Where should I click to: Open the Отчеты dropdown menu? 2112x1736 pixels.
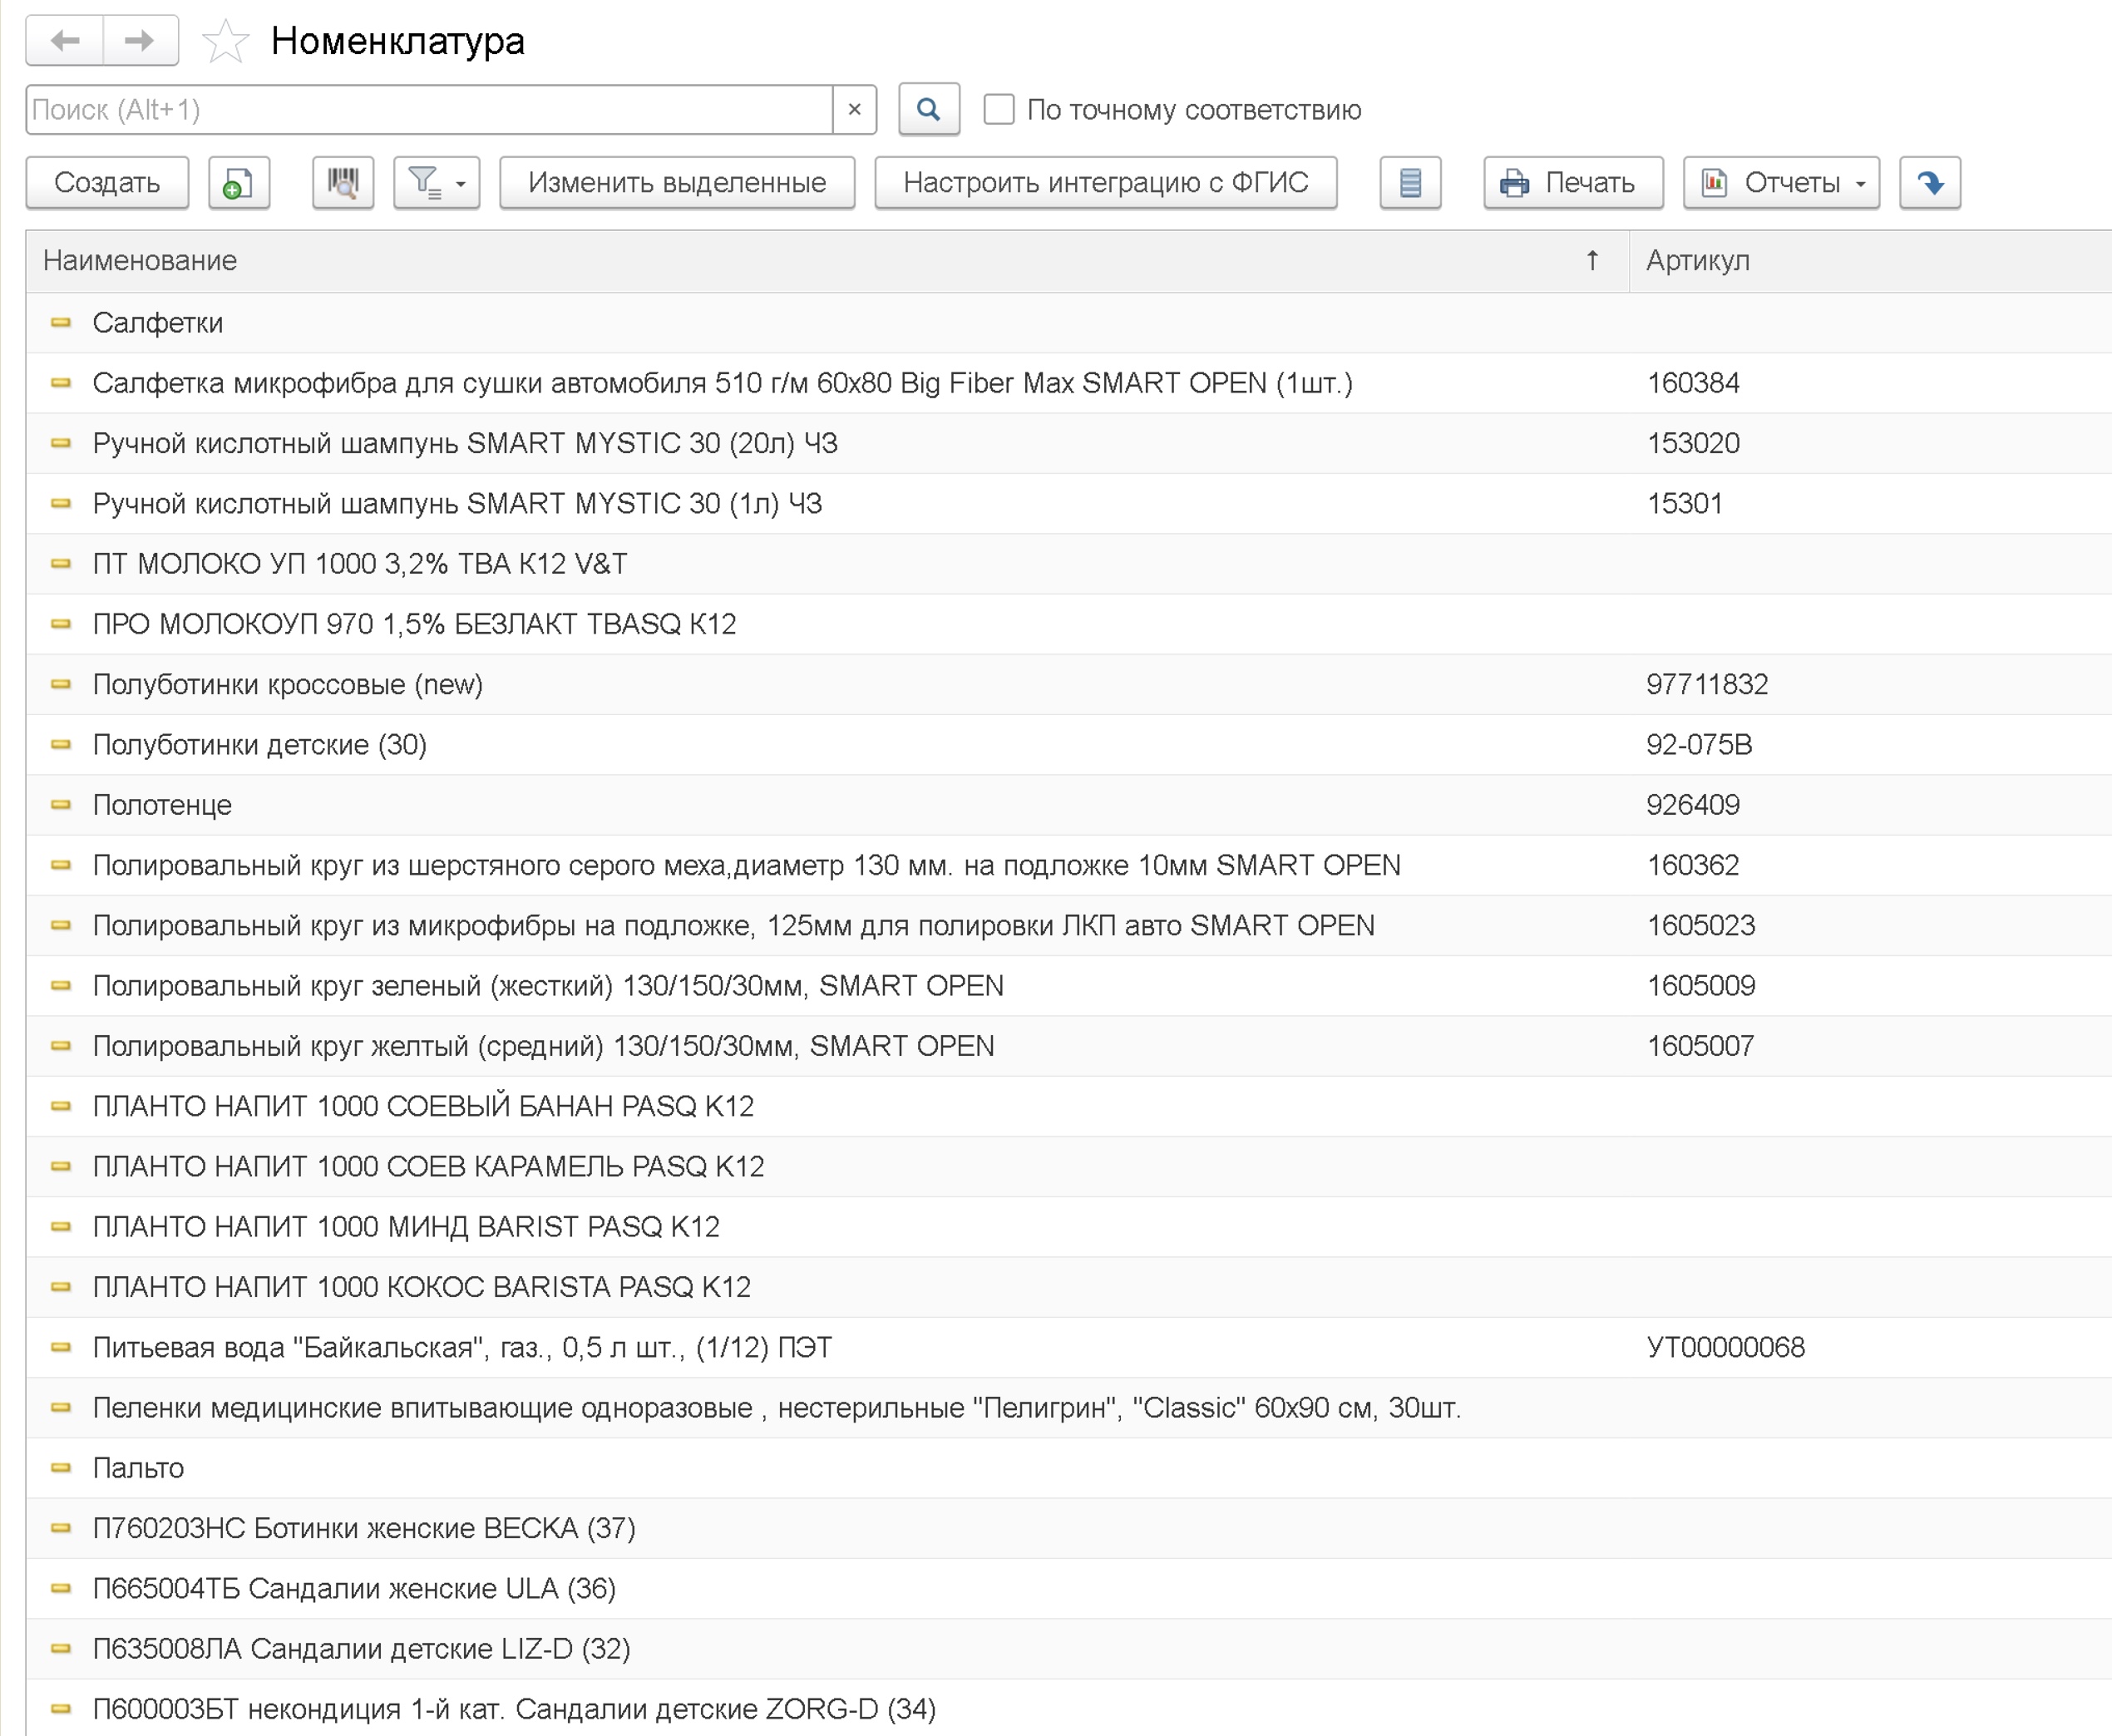[1781, 183]
